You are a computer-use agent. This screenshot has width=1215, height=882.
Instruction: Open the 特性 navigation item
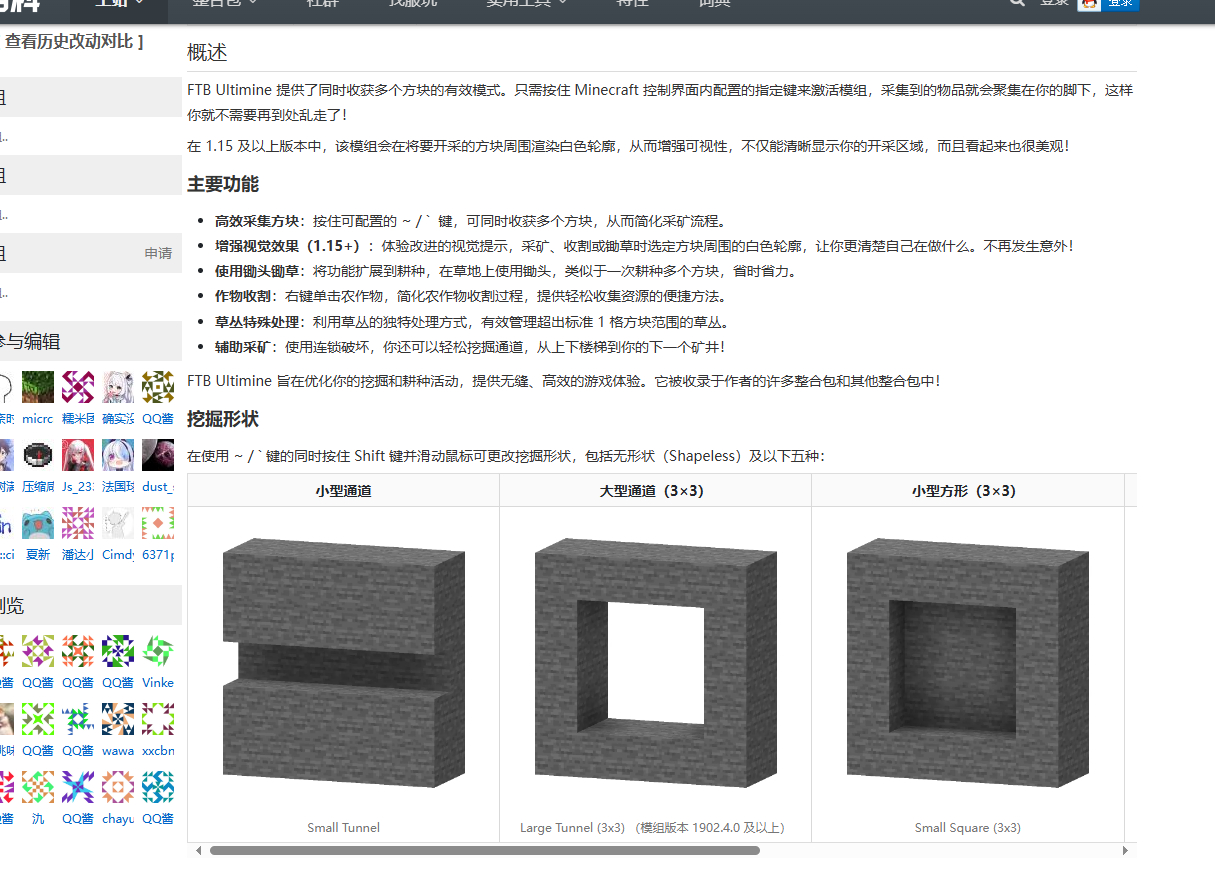(x=632, y=4)
